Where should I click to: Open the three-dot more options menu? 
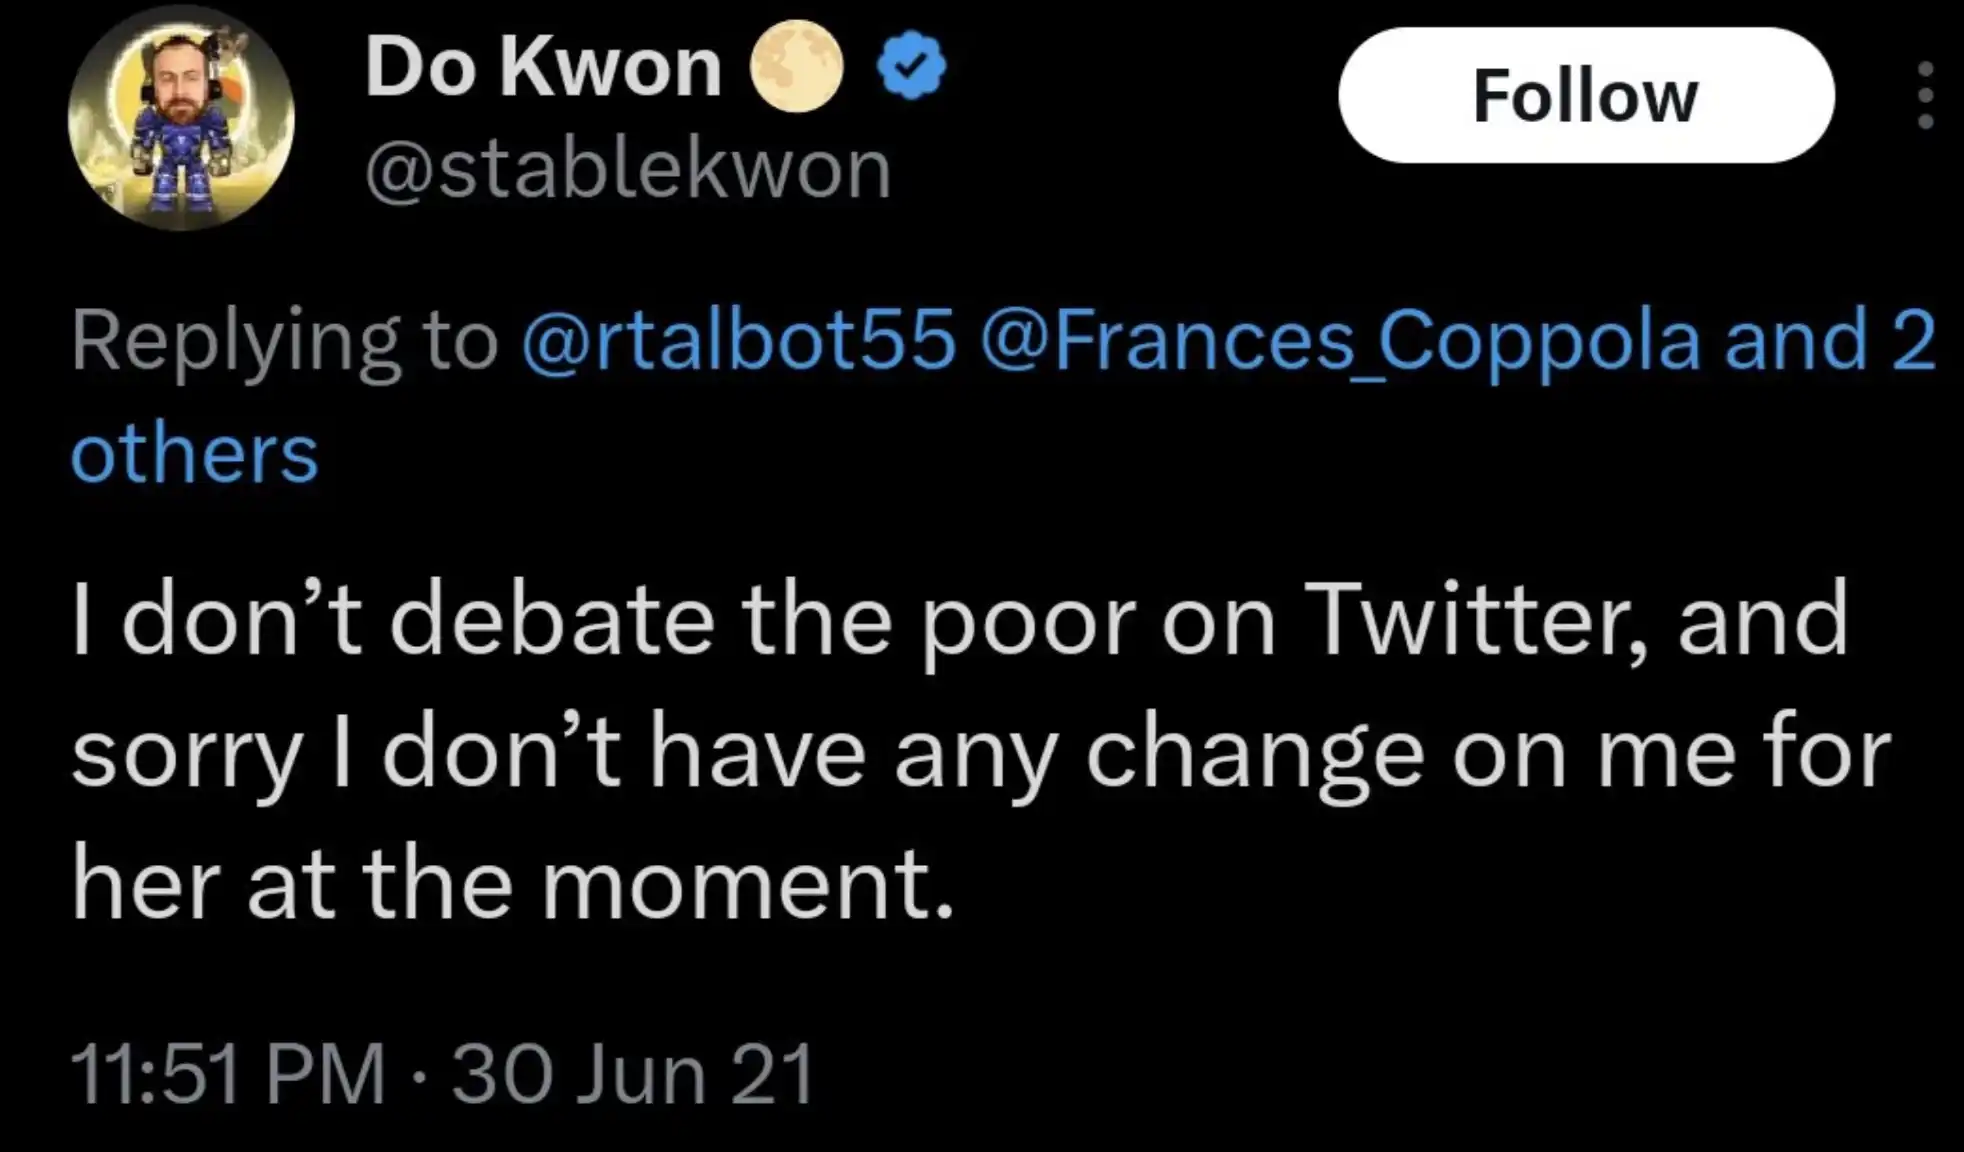[1925, 96]
